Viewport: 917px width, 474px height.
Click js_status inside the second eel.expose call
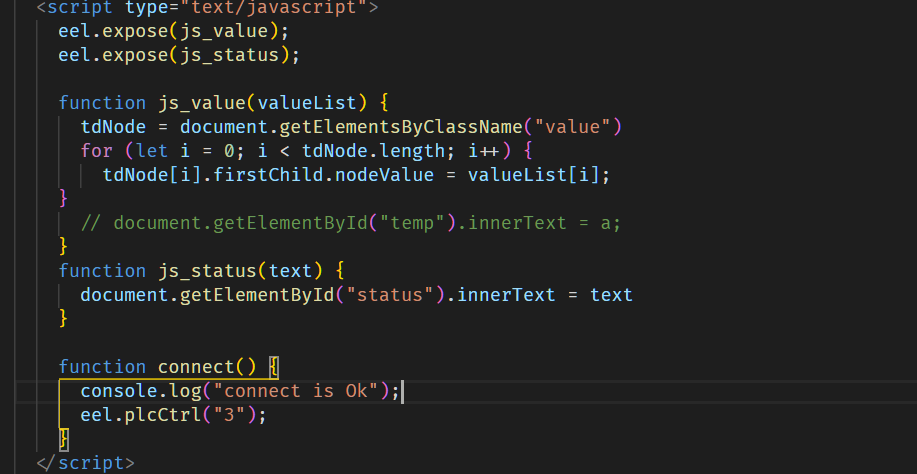pos(230,55)
